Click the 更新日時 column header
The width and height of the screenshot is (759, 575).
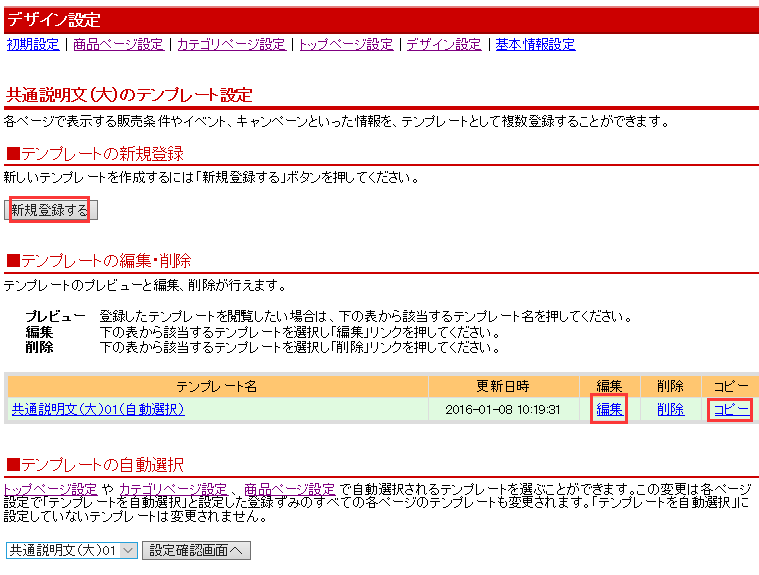click(503, 386)
